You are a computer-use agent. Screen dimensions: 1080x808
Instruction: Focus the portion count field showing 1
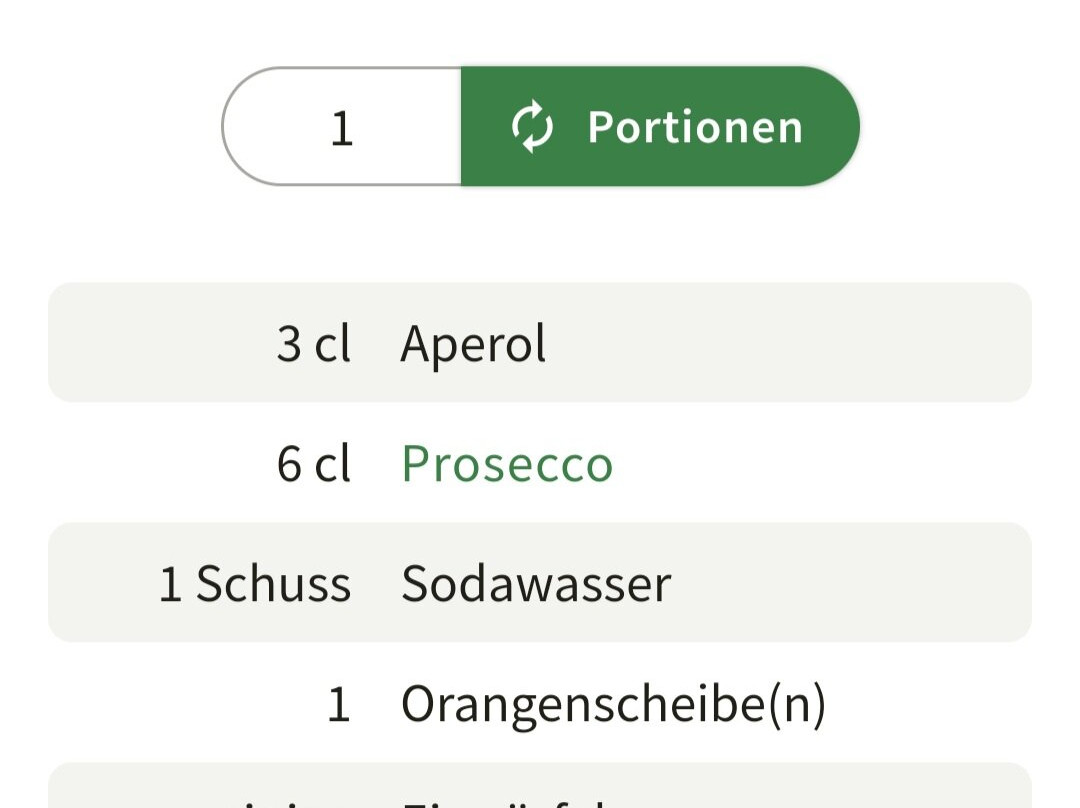coord(342,126)
